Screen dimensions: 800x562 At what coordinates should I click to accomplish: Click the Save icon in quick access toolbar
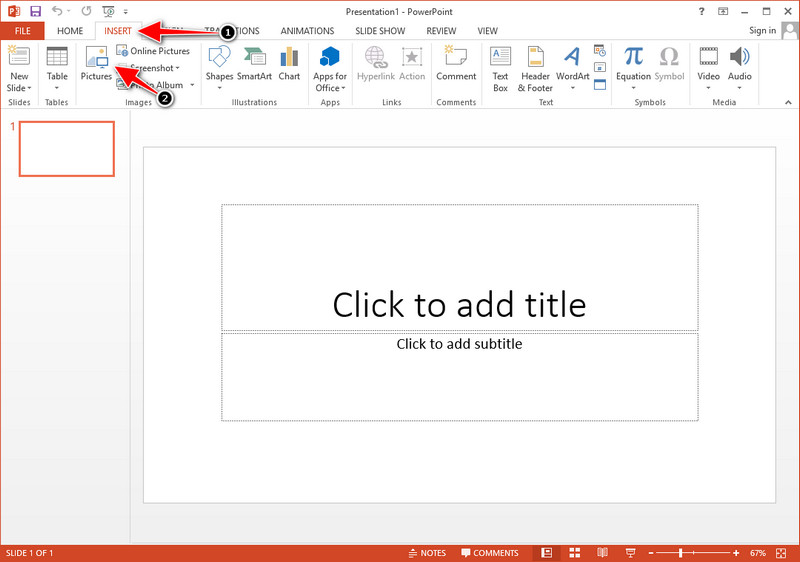click(x=36, y=11)
